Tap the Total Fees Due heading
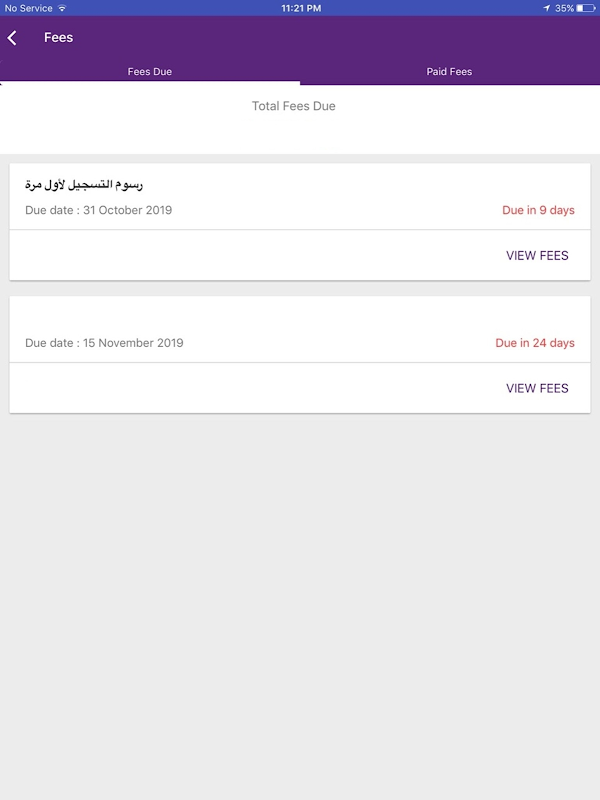The width and height of the screenshot is (600, 800). click(x=294, y=106)
